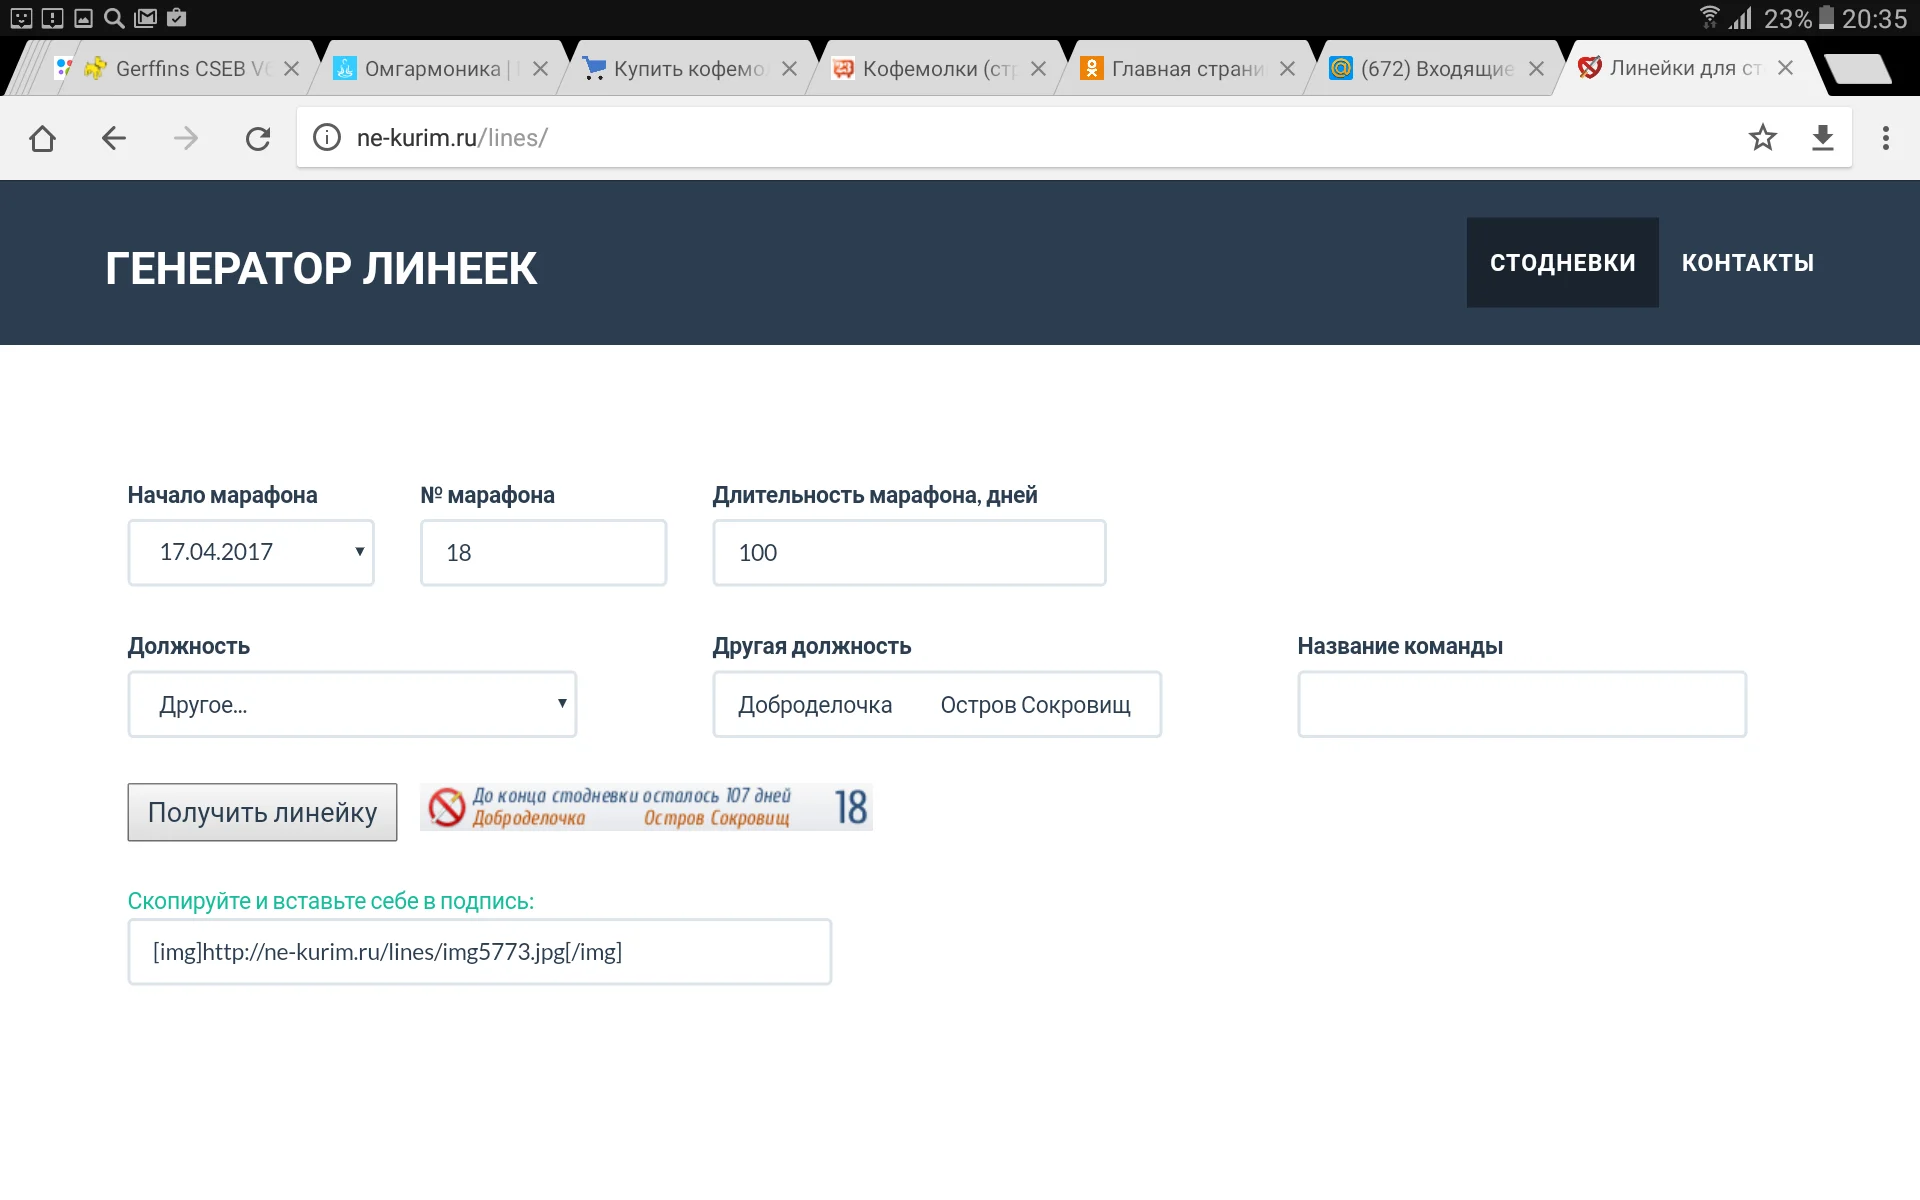Open Chrome downloads via download icon

[x=1823, y=138]
